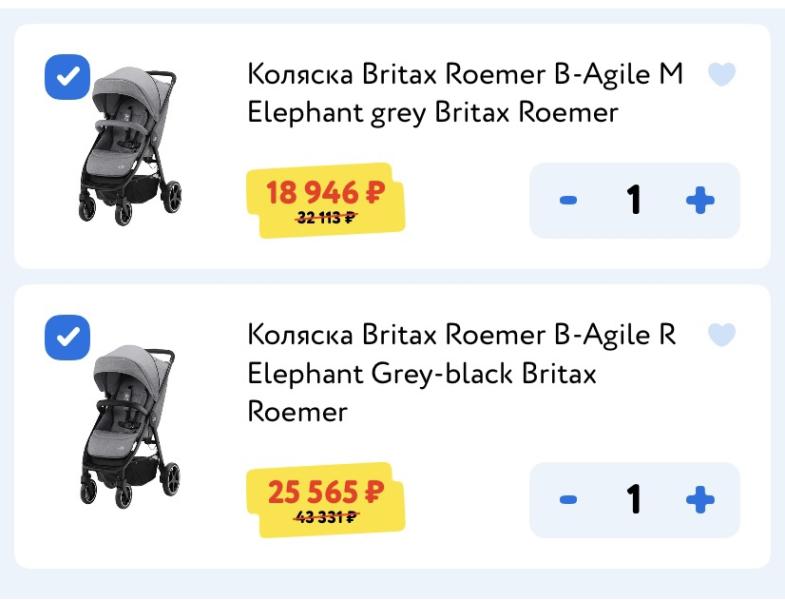Select quantity field of B-Agile R stroller
Screen dimensions: 785x600
(634, 499)
